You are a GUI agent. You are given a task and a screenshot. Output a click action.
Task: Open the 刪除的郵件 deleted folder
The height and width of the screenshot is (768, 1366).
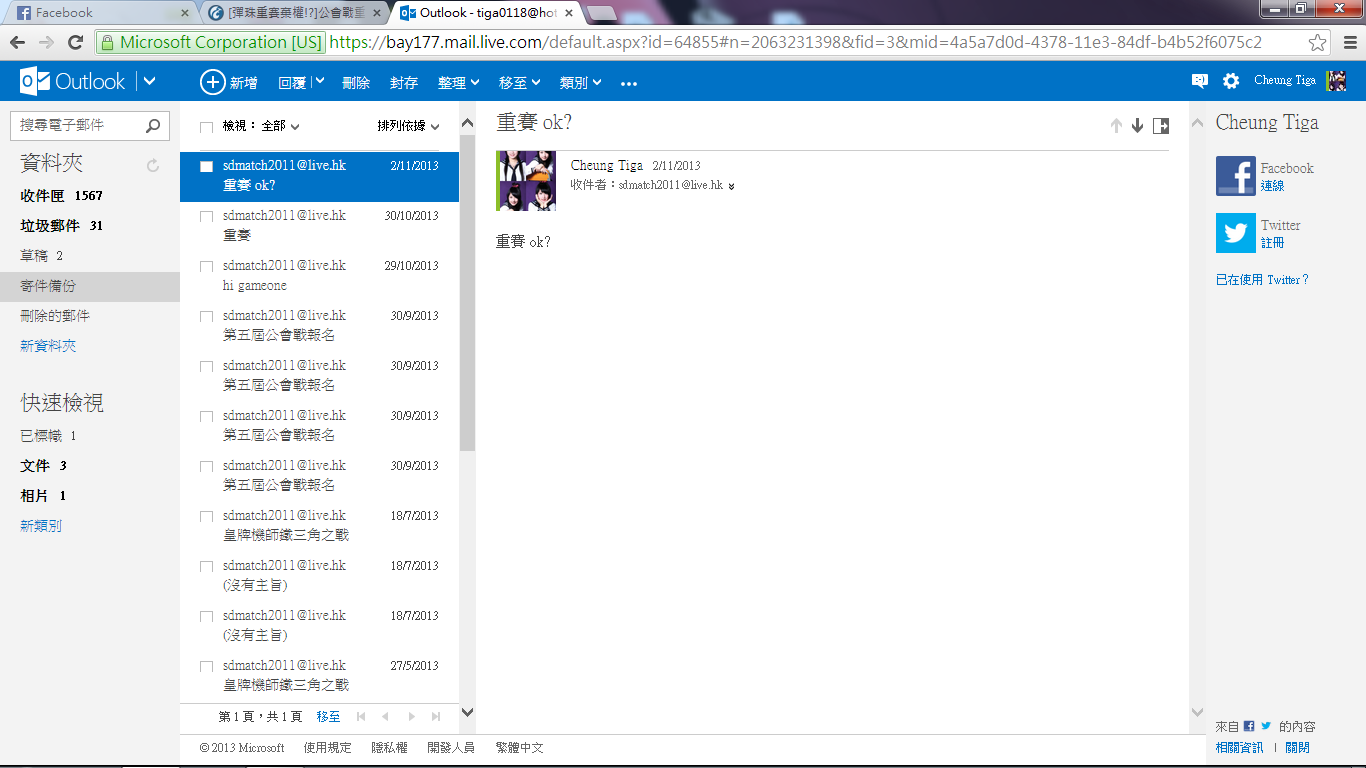(55, 316)
